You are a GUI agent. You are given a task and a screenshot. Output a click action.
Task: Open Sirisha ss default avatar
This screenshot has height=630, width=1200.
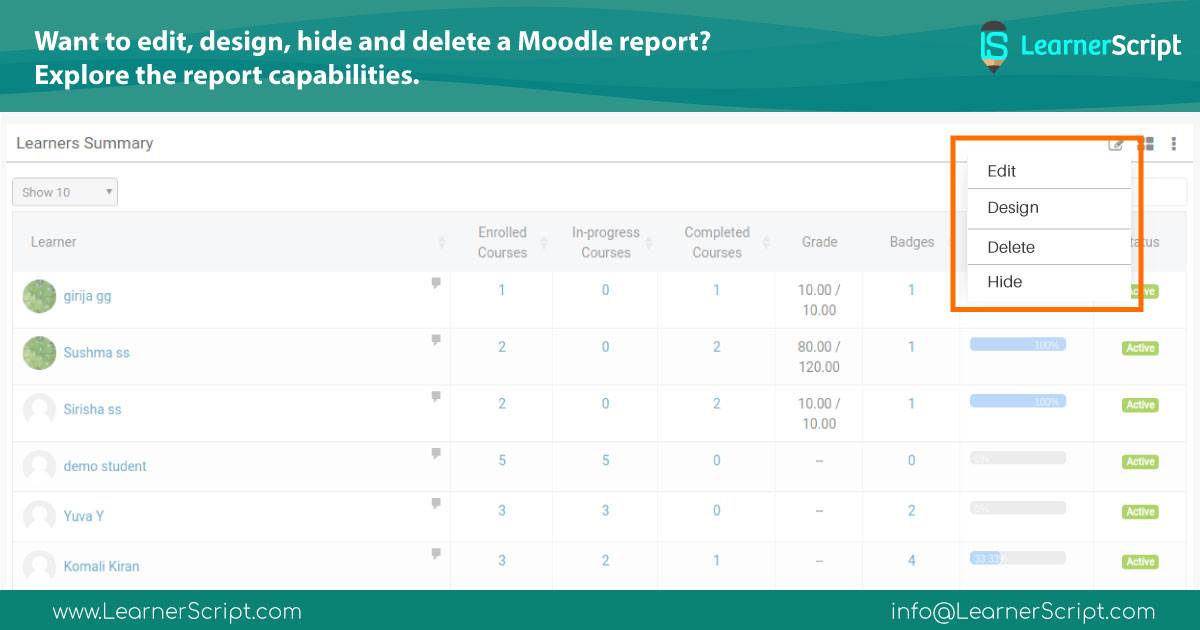[x=39, y=410]
